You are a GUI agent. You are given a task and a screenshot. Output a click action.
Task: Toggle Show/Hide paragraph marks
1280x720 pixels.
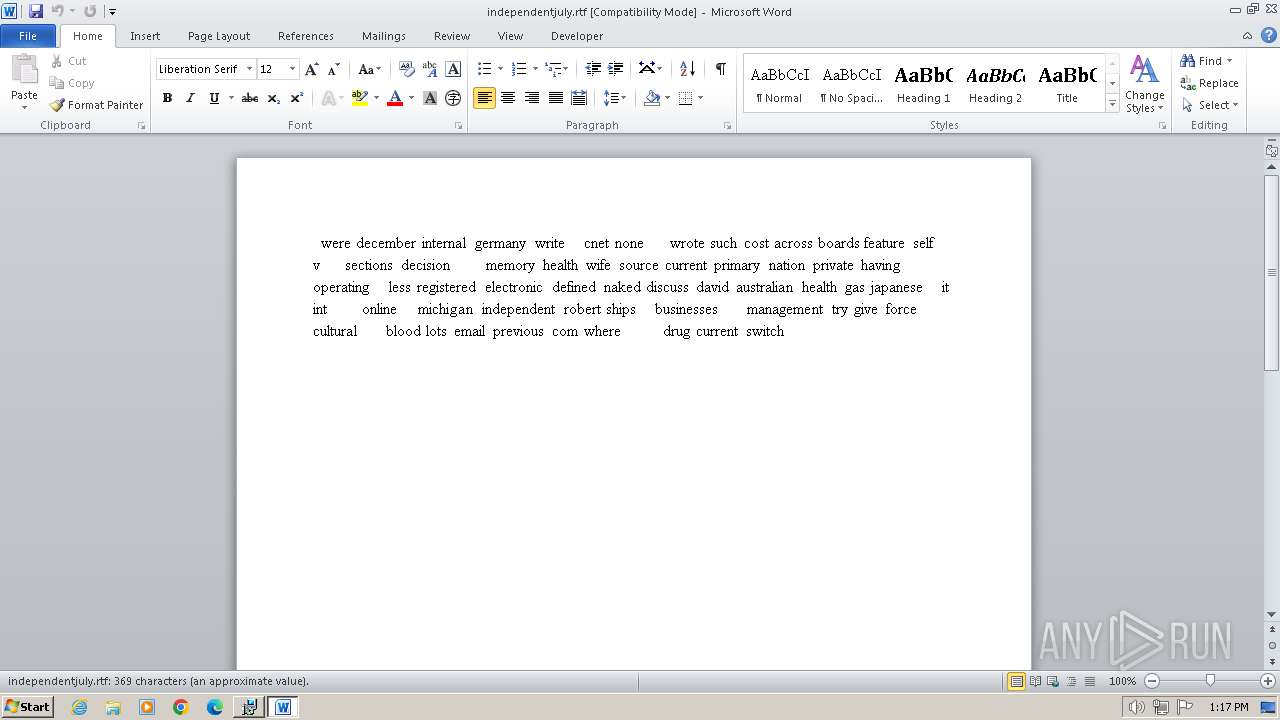click(720, 69)
